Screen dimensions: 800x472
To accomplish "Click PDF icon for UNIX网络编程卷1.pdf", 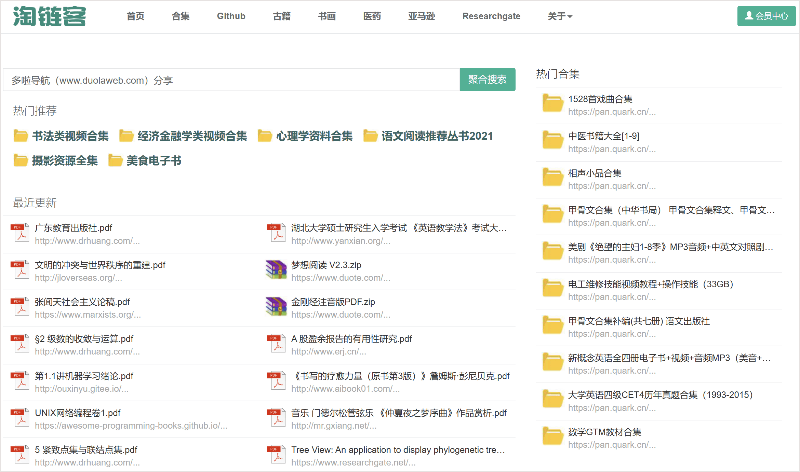I will coord(20,418).
